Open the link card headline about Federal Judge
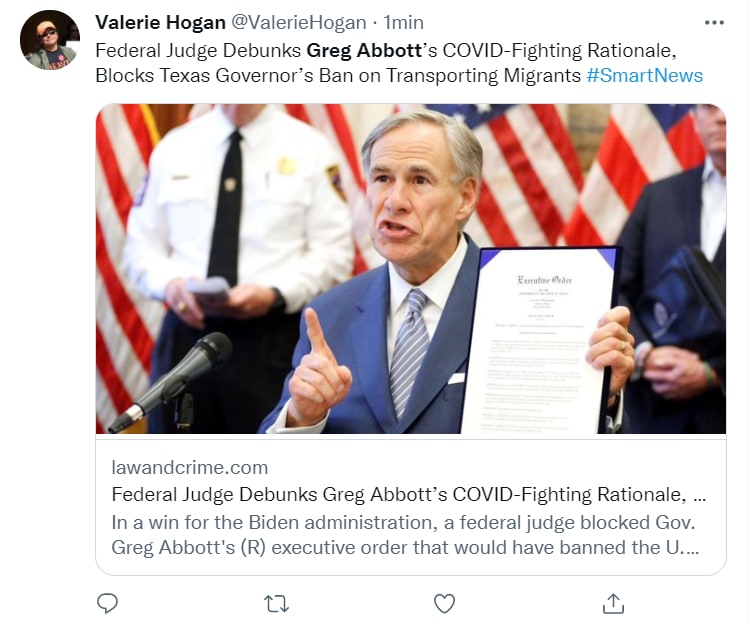The height and width of the screenshot is (623, 749). [408, 494]
